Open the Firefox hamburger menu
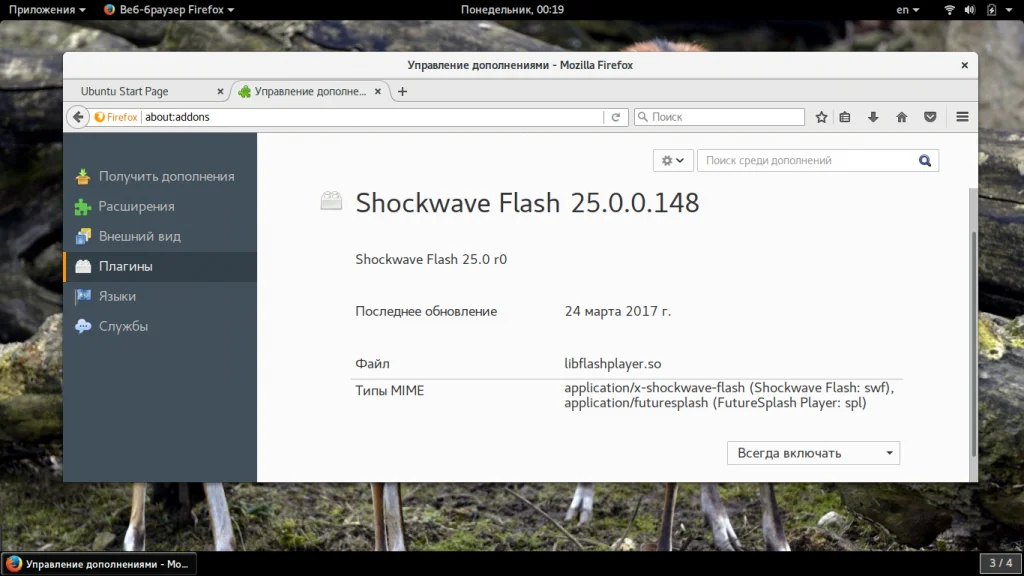This screenshot has height=576, width=1024. click(x=962, y=117)
